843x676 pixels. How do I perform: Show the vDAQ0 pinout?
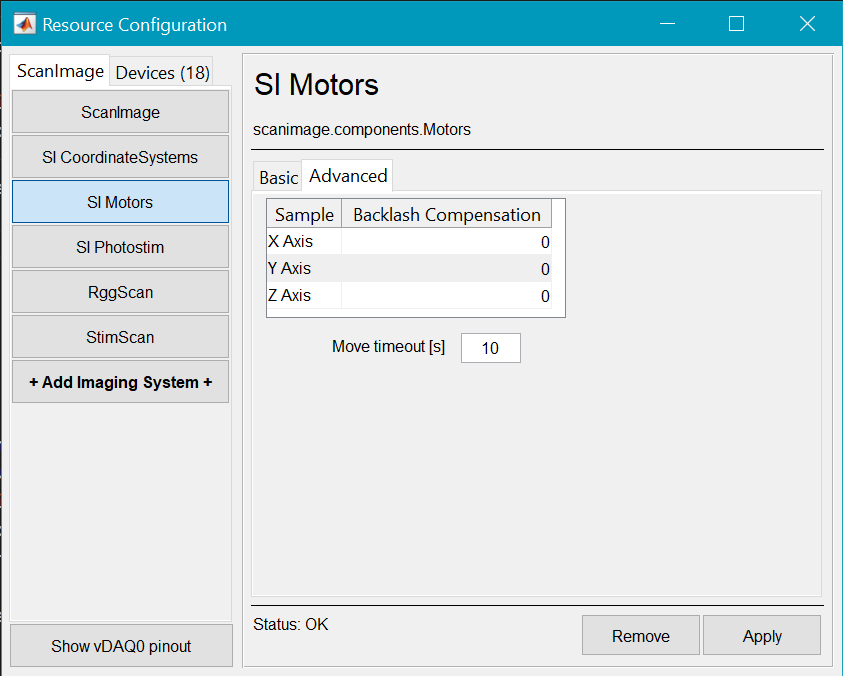click(120, 645)
